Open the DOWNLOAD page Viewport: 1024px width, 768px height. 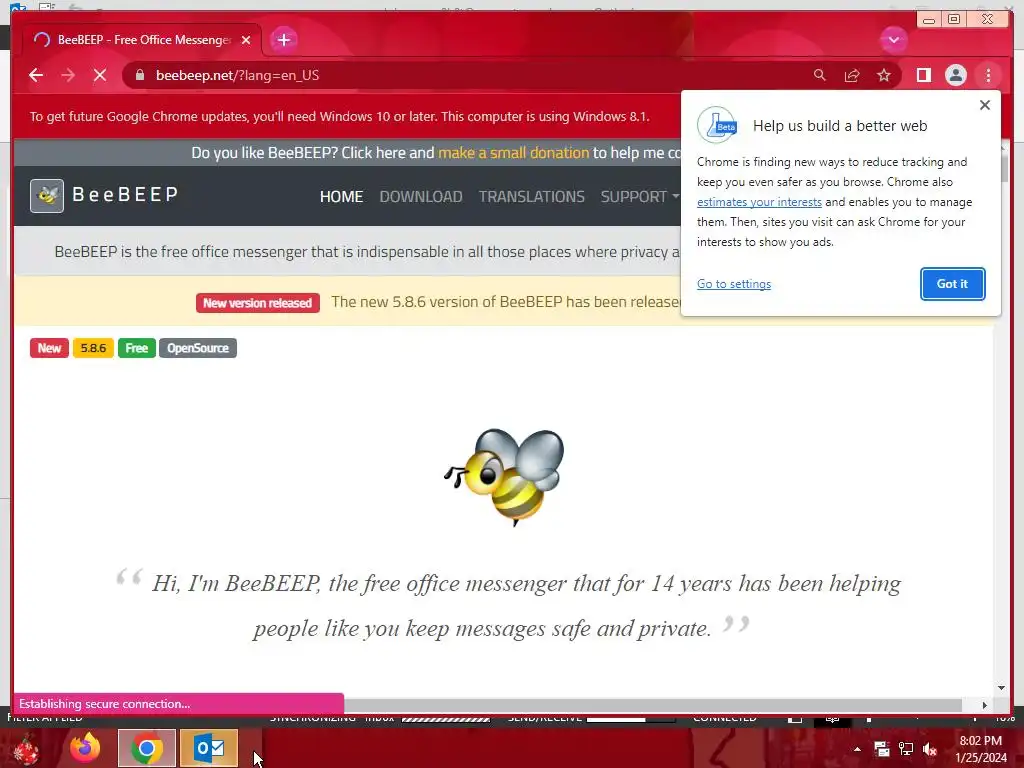click(x=421, y=197)
